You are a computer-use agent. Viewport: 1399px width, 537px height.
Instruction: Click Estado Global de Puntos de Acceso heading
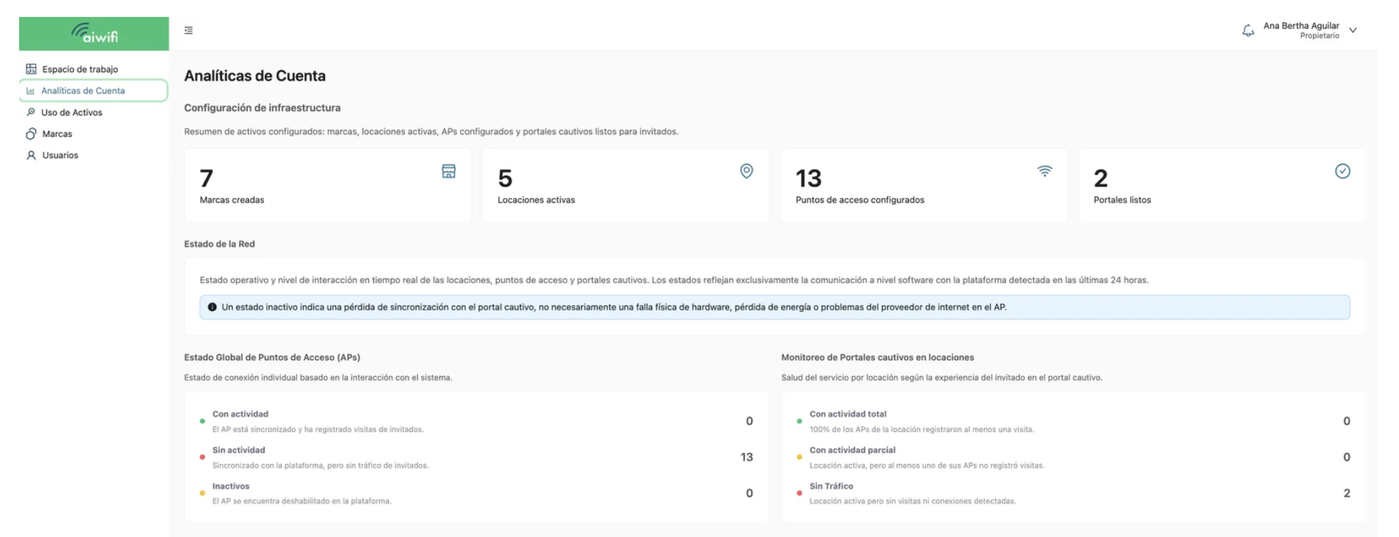[272, 357]
